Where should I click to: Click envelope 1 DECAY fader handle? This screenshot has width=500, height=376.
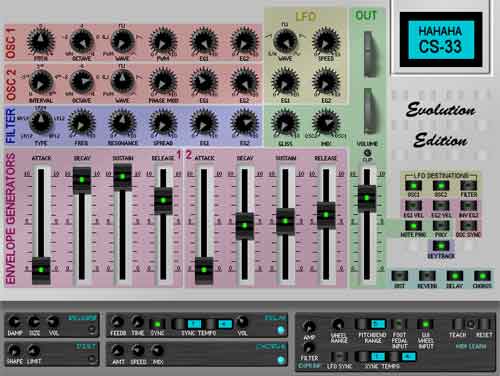[82, 180]
